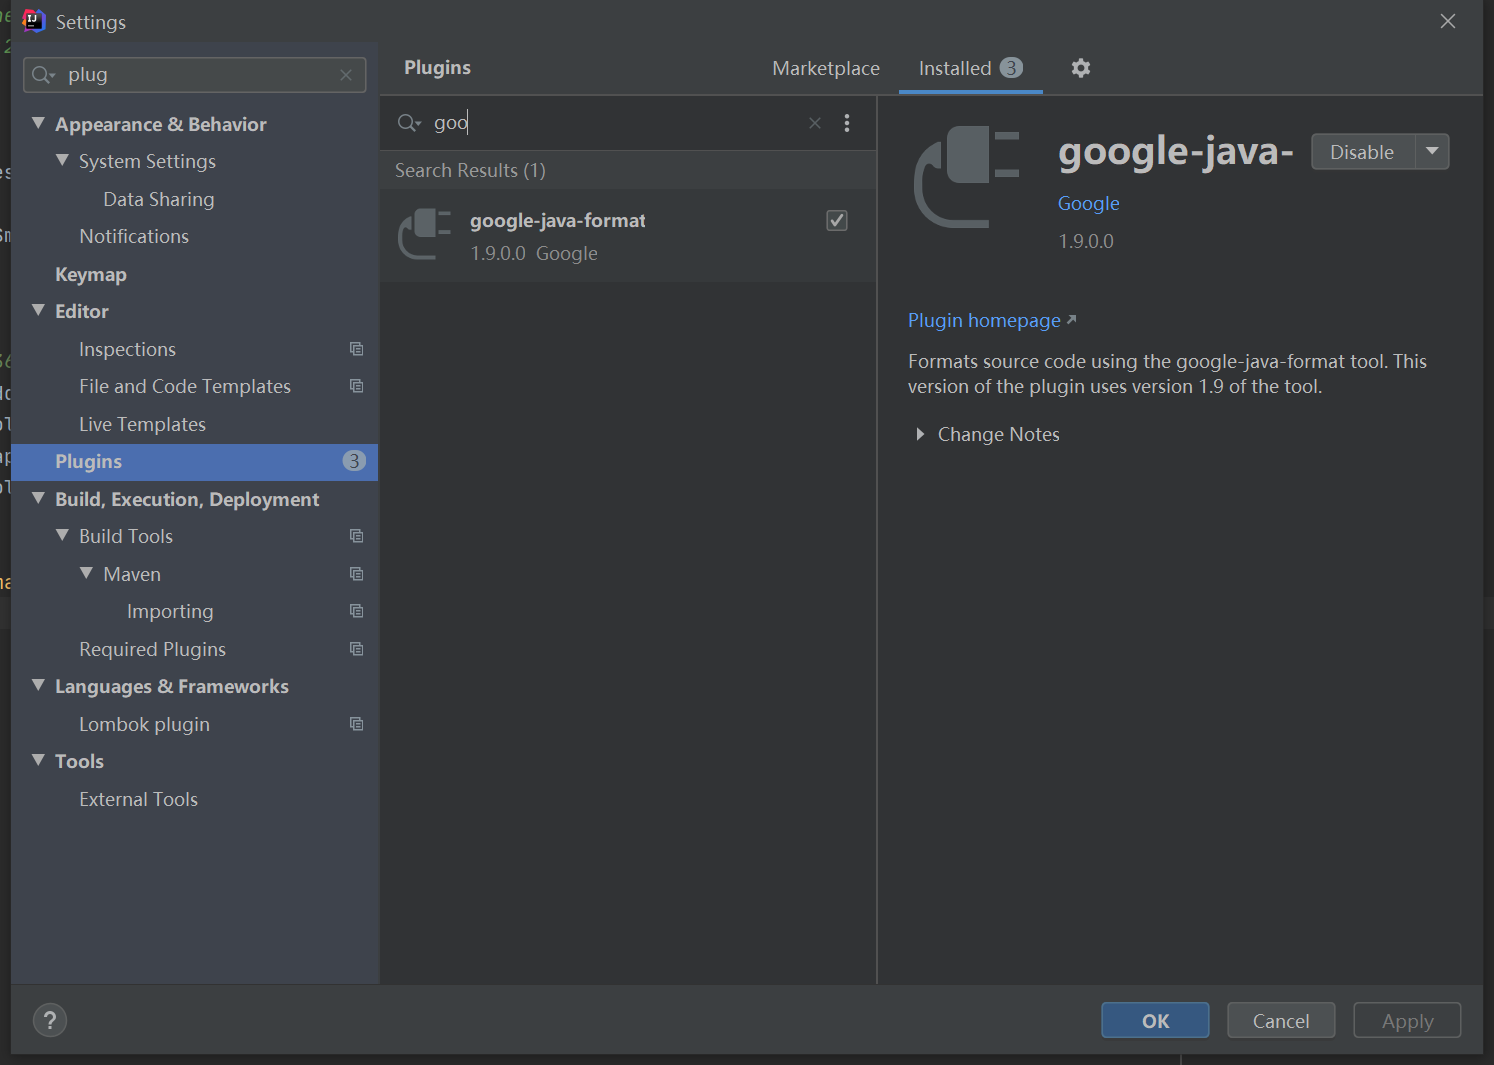Switch to the Marketplace tab
The height and width of the screenshot is (1065, 1494).
(x=825, y=68)
